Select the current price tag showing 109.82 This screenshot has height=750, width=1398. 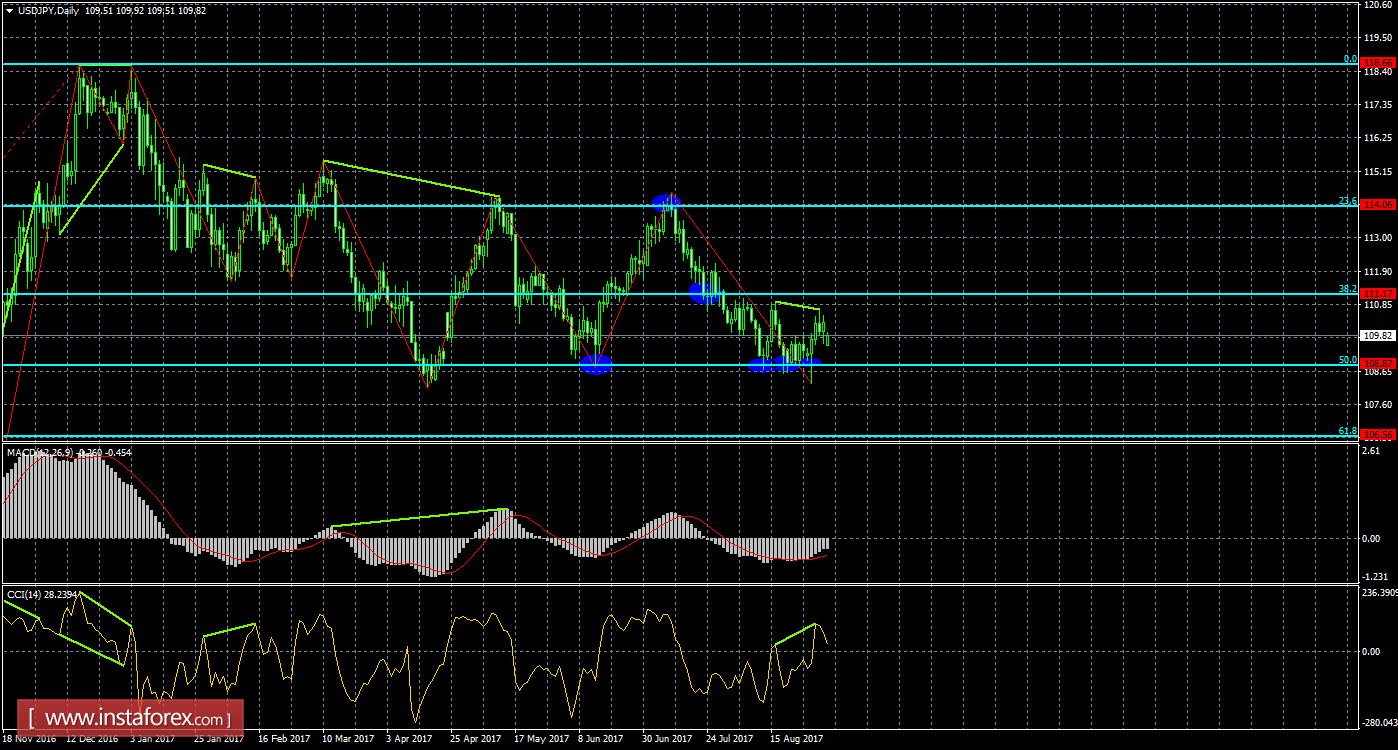coord(1377,337)
